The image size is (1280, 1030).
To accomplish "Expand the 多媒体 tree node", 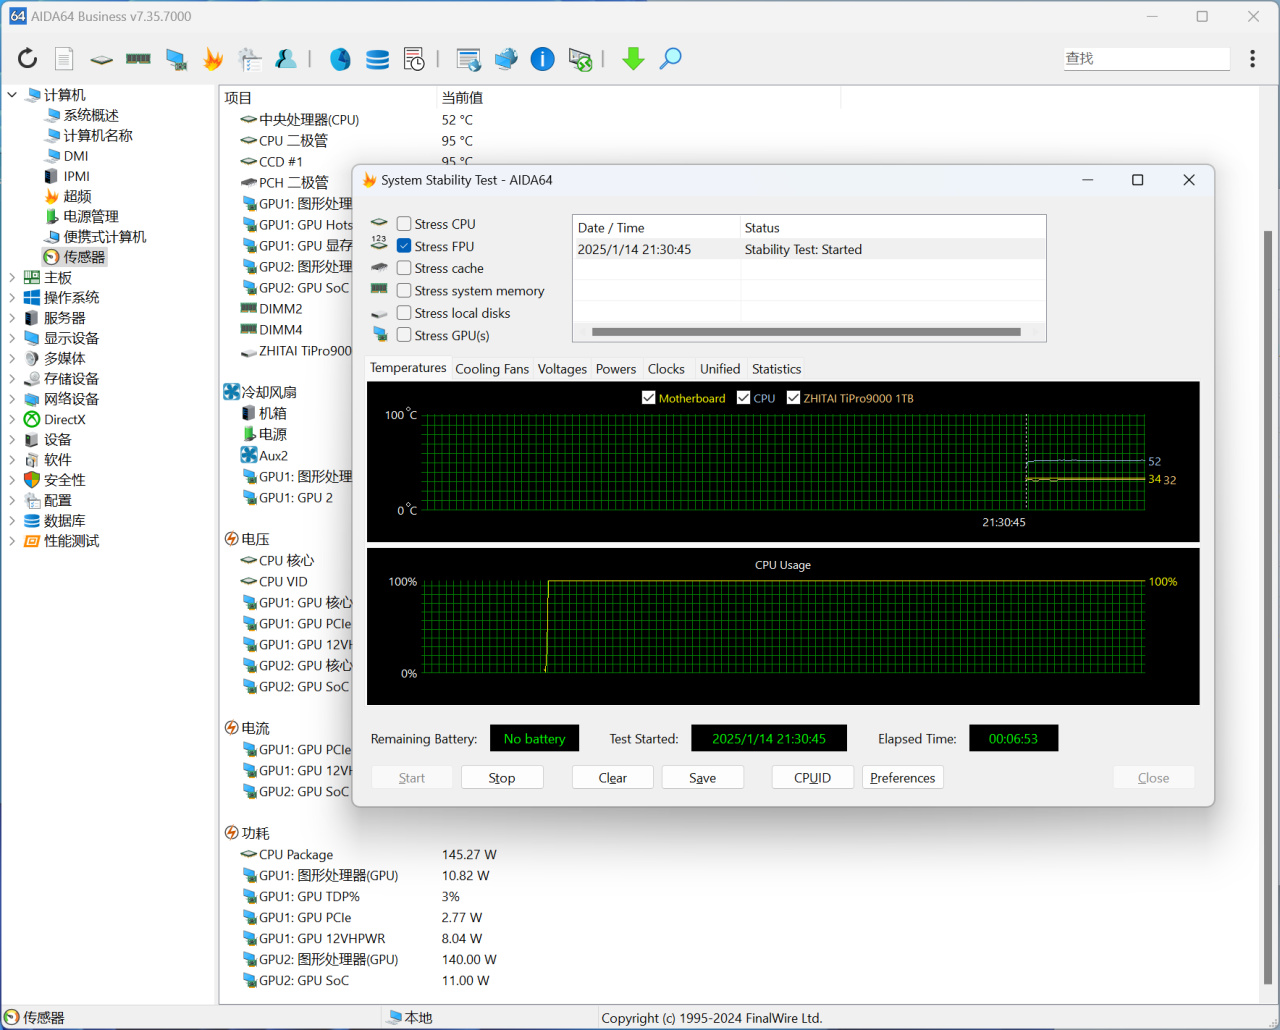I will pos(12,358).
